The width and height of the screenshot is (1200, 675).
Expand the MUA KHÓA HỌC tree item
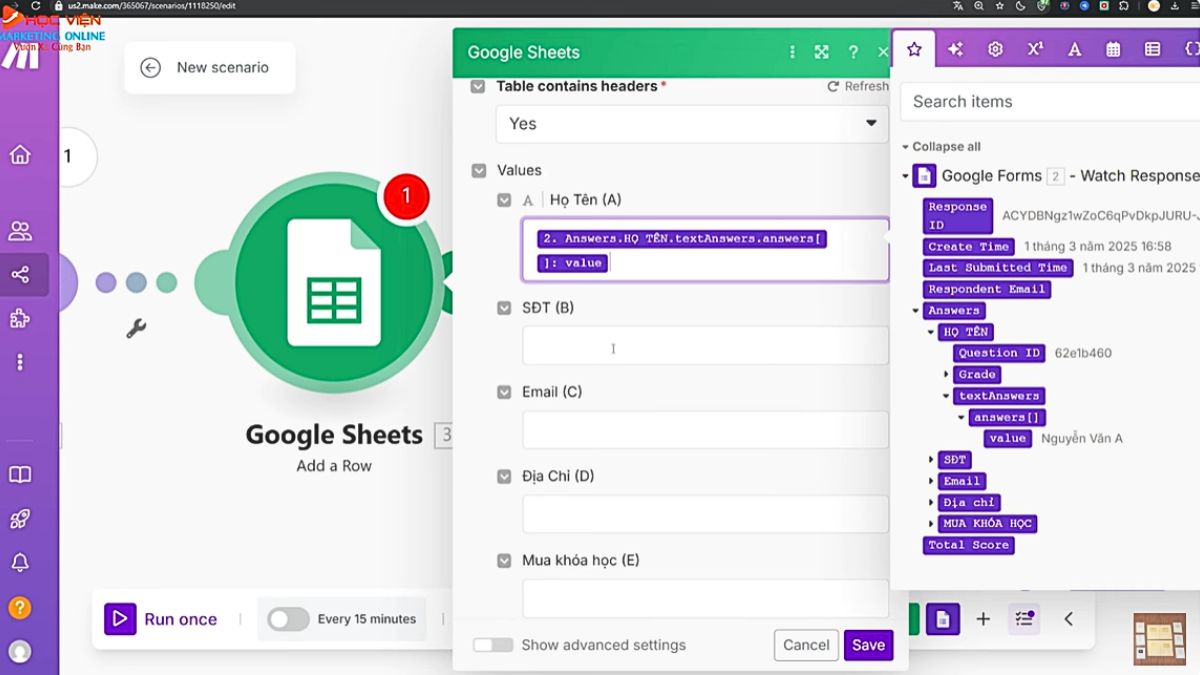point(932,524)
